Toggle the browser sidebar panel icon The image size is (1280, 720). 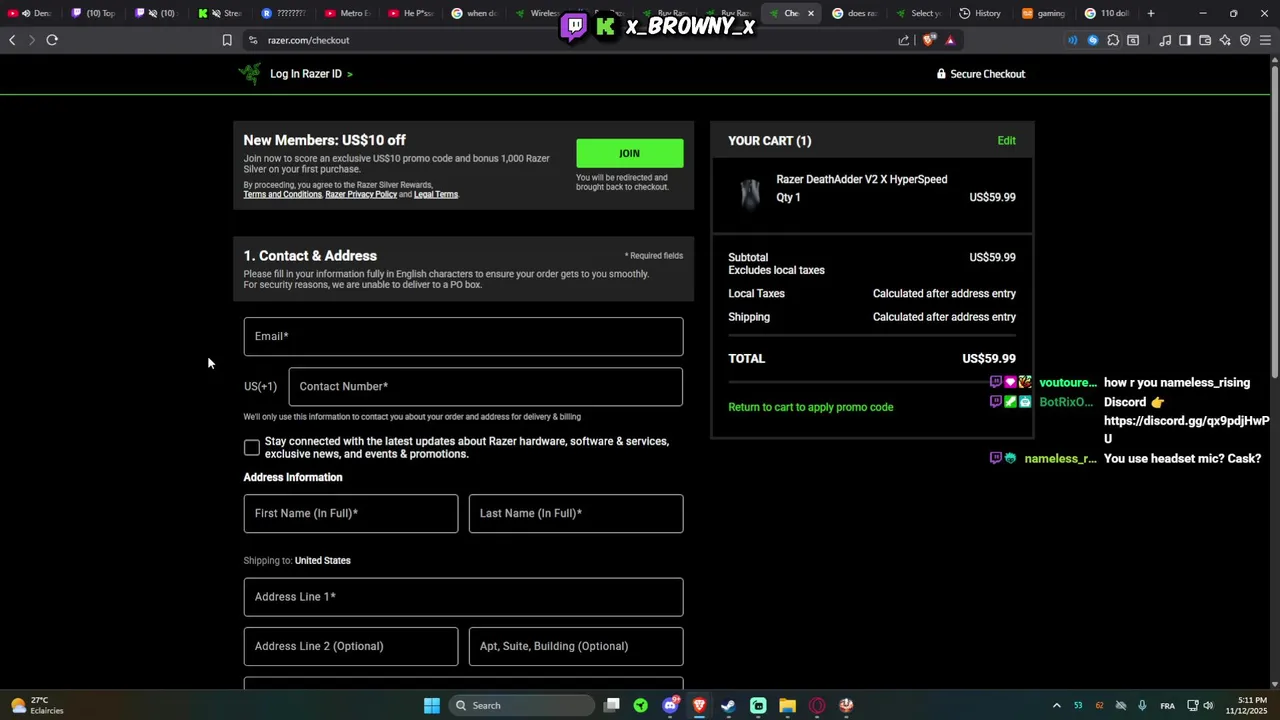(1185, 40)
